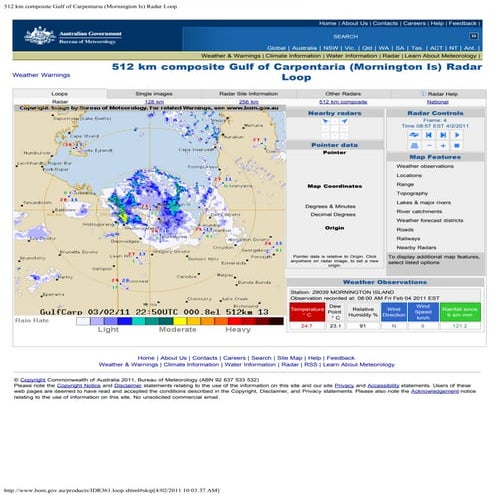Select the Nearby Radars map feature
This screenshot has width=495, height=495.
tap(416, 248)
